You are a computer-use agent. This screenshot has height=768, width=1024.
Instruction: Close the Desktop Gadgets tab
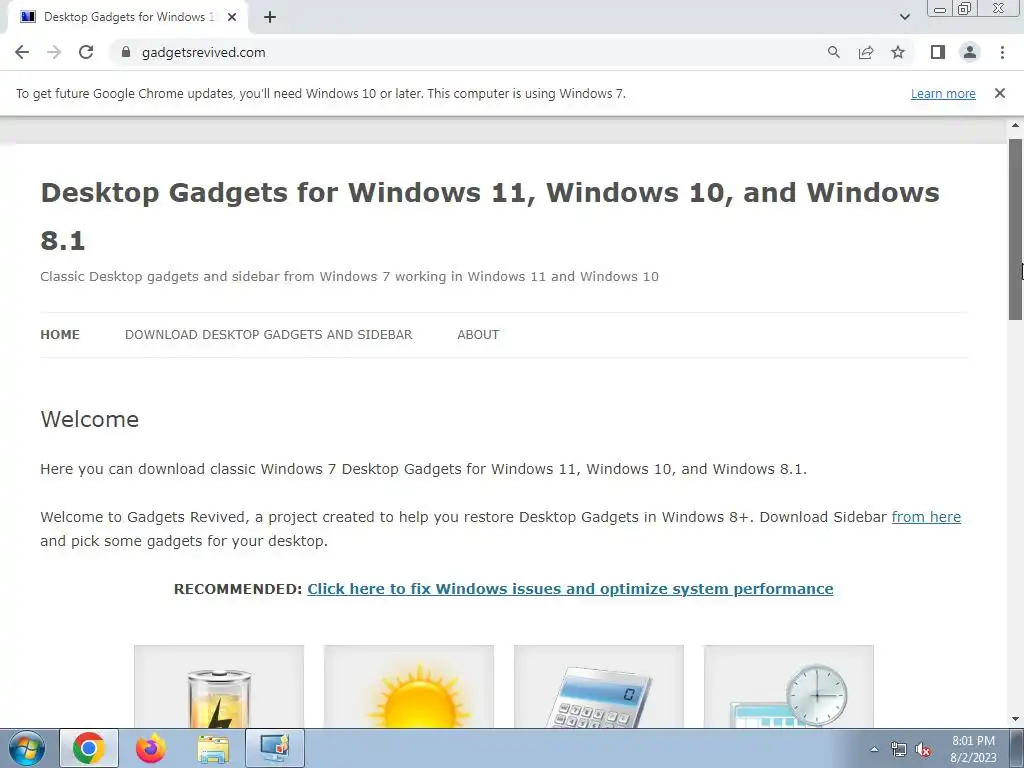(232, 17)
